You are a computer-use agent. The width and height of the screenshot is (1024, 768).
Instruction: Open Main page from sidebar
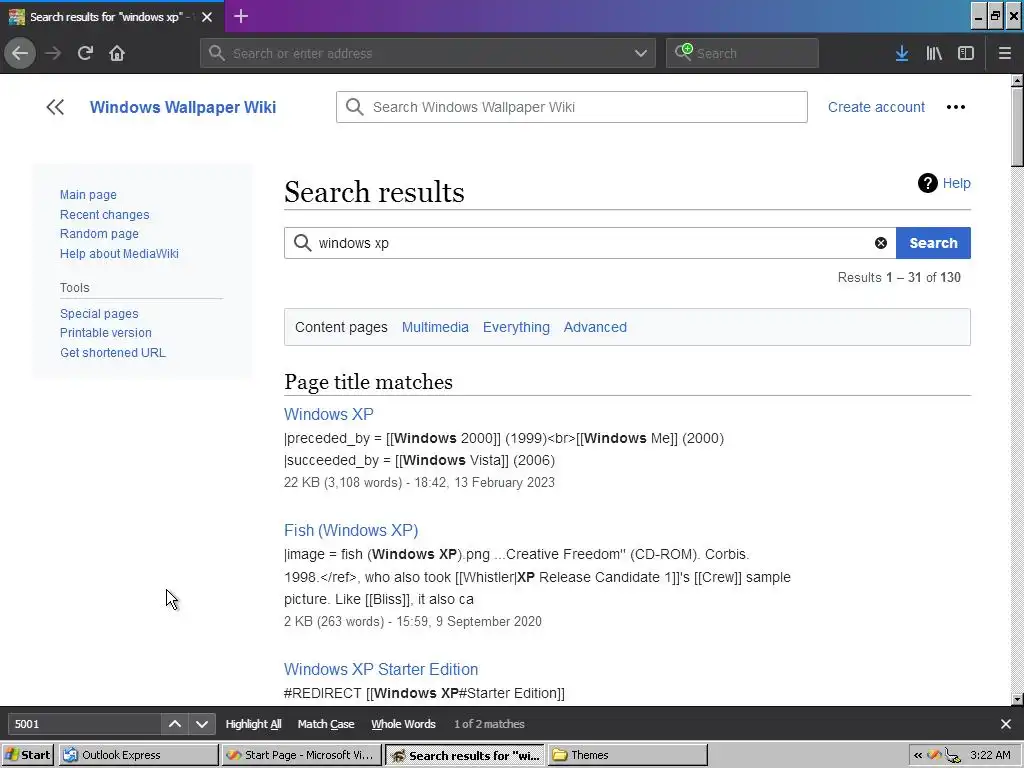point(88,195)
